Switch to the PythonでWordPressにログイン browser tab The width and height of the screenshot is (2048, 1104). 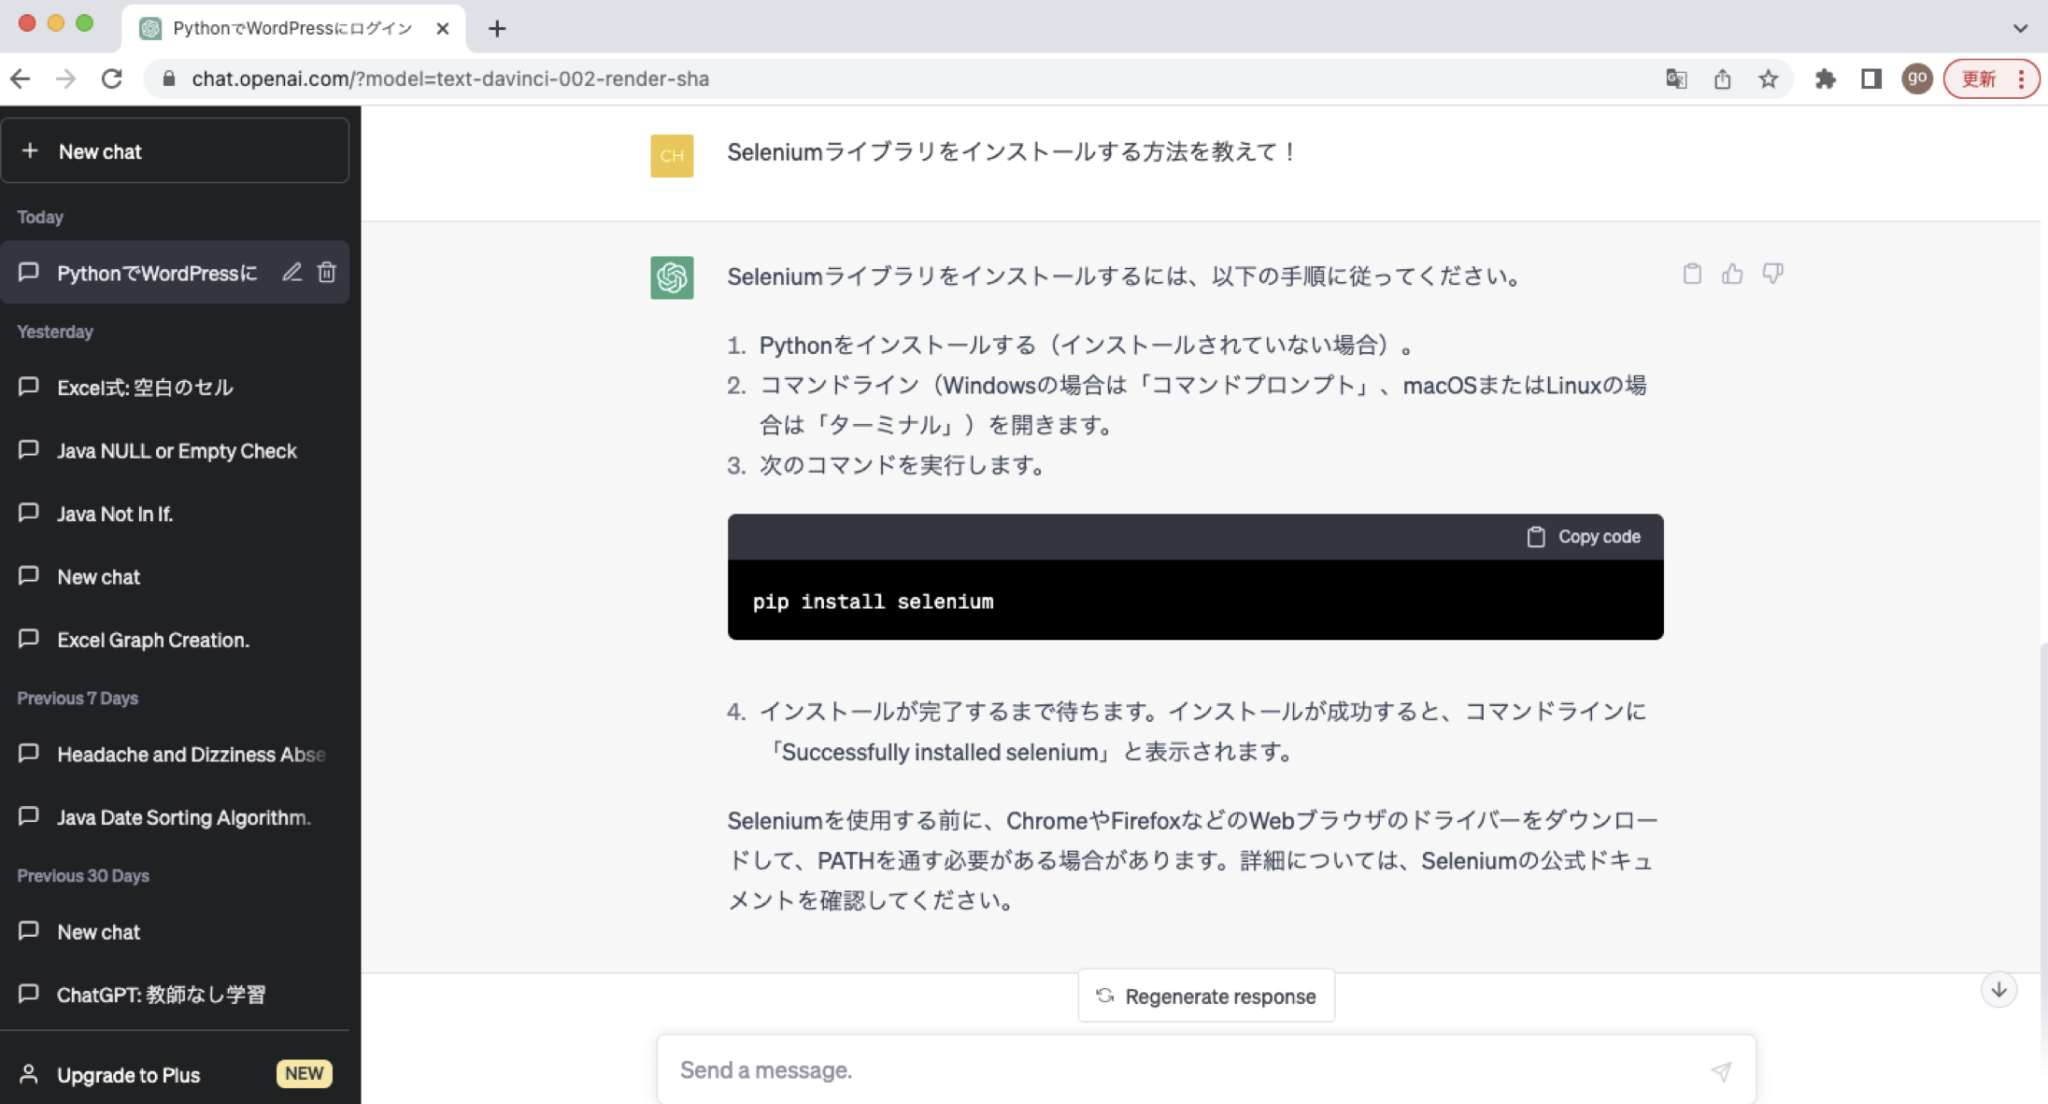pyautogui.click(x=290, y=28)
